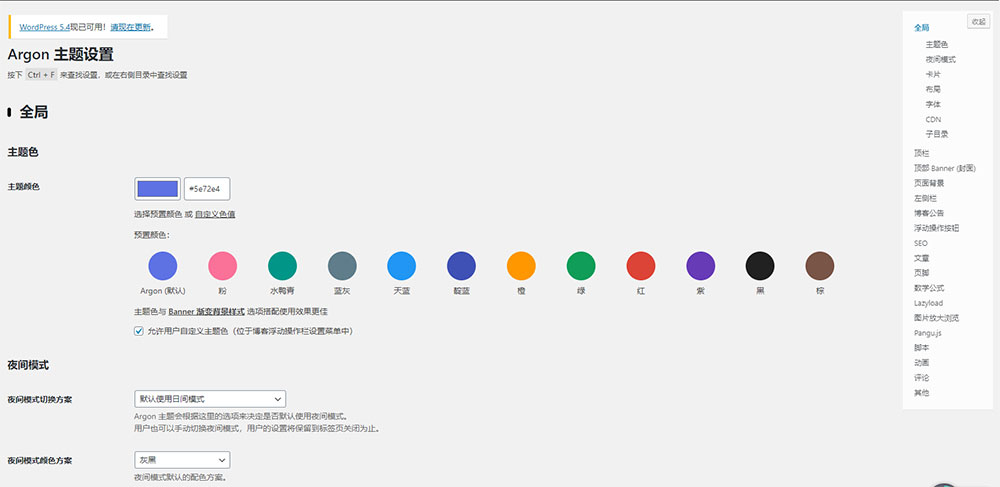Click the 请现在更新 update link
This screenshot has width=1000, height=487.
point(131,27)
